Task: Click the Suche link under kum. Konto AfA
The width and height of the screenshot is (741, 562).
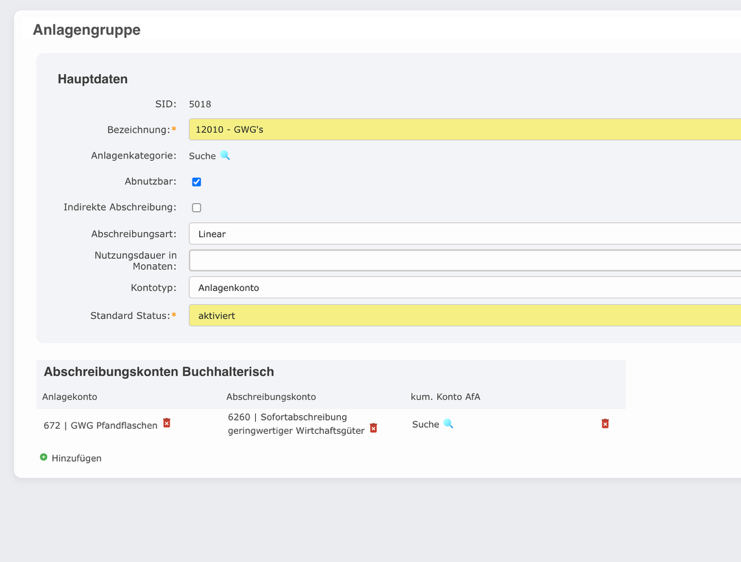Action: point(425,424)
